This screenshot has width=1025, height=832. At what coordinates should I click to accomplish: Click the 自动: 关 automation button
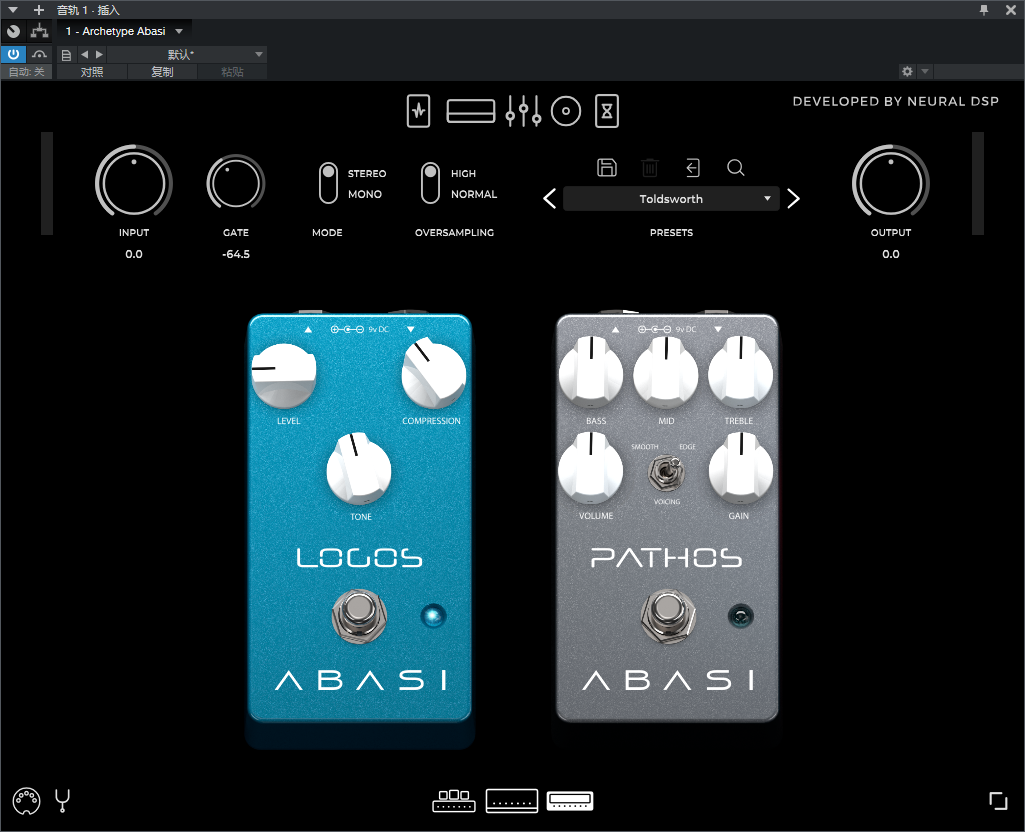(x=27, y=72)
